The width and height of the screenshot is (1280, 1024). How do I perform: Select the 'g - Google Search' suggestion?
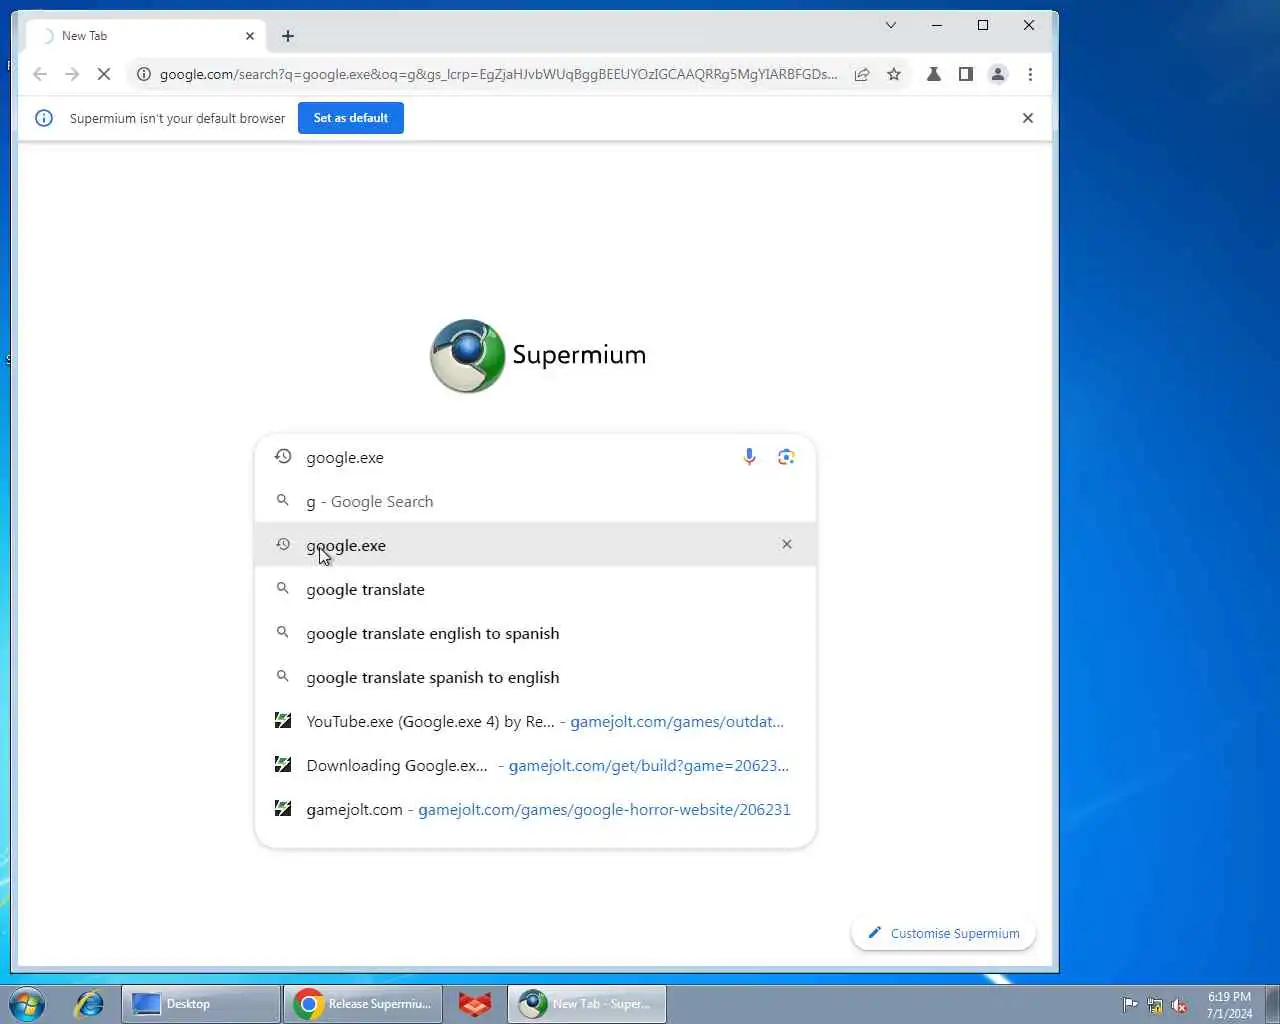pyautogui.click(x=536, y=502)
